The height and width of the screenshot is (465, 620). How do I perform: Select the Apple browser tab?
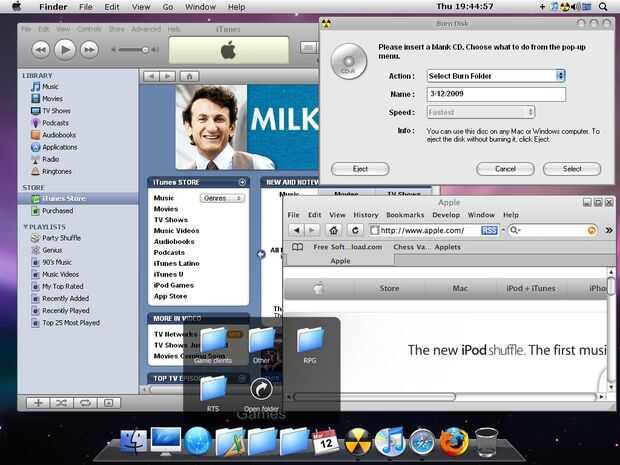(x=340, y=261)
